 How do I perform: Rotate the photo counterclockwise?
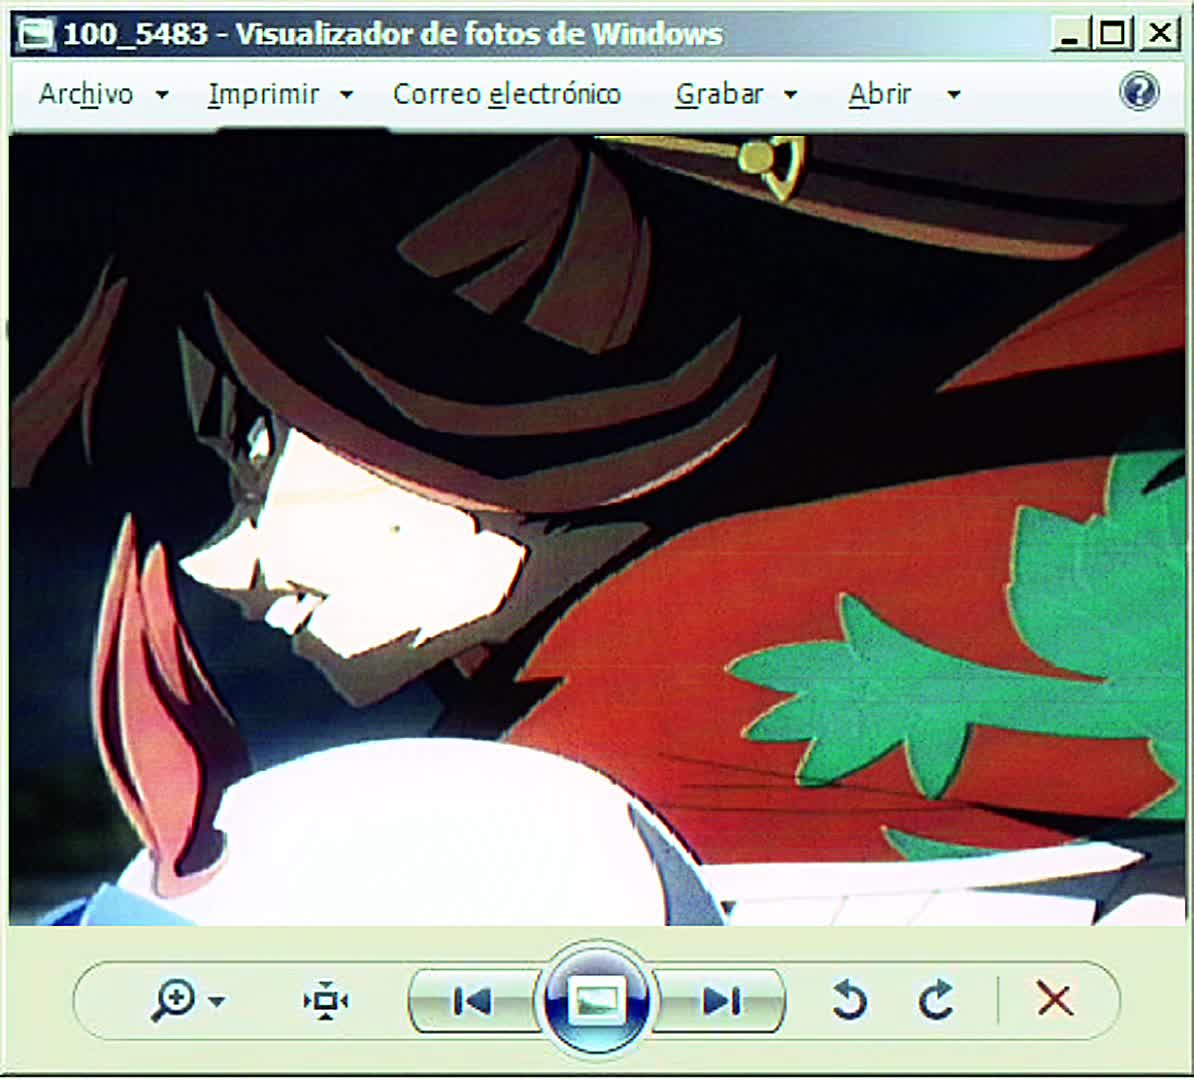(850, 1000)
